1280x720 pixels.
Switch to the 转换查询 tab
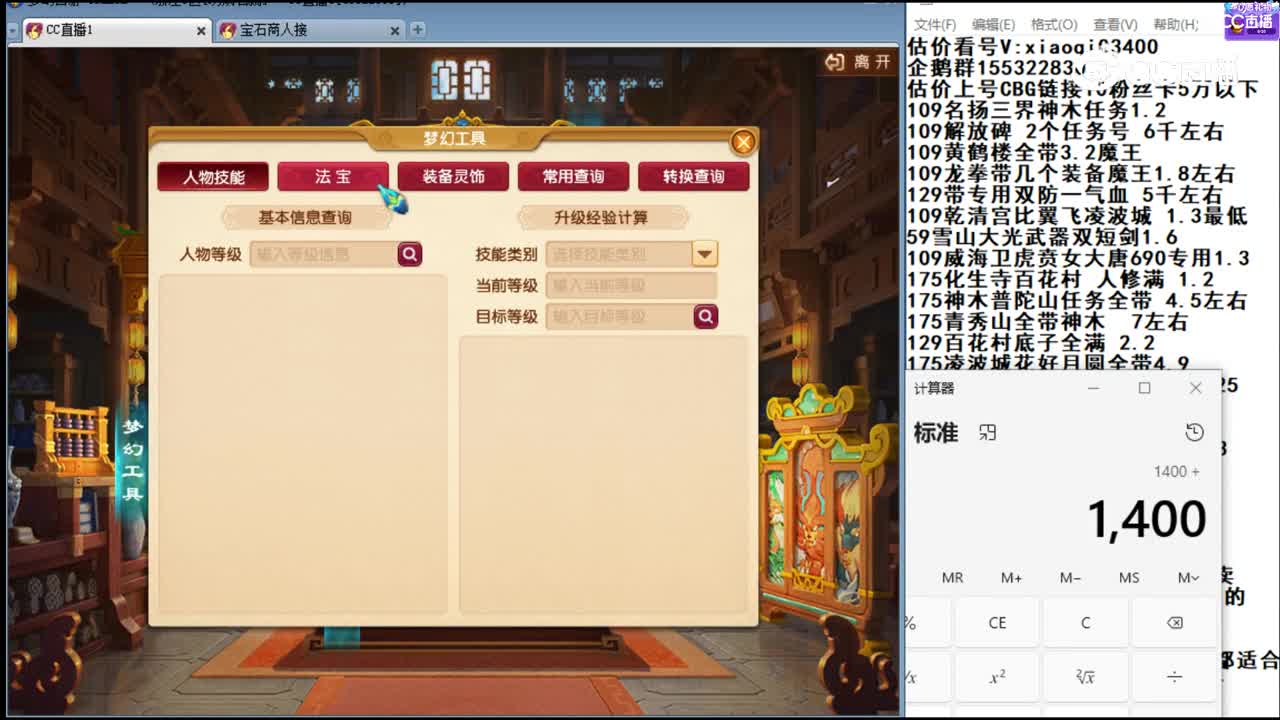694,177
